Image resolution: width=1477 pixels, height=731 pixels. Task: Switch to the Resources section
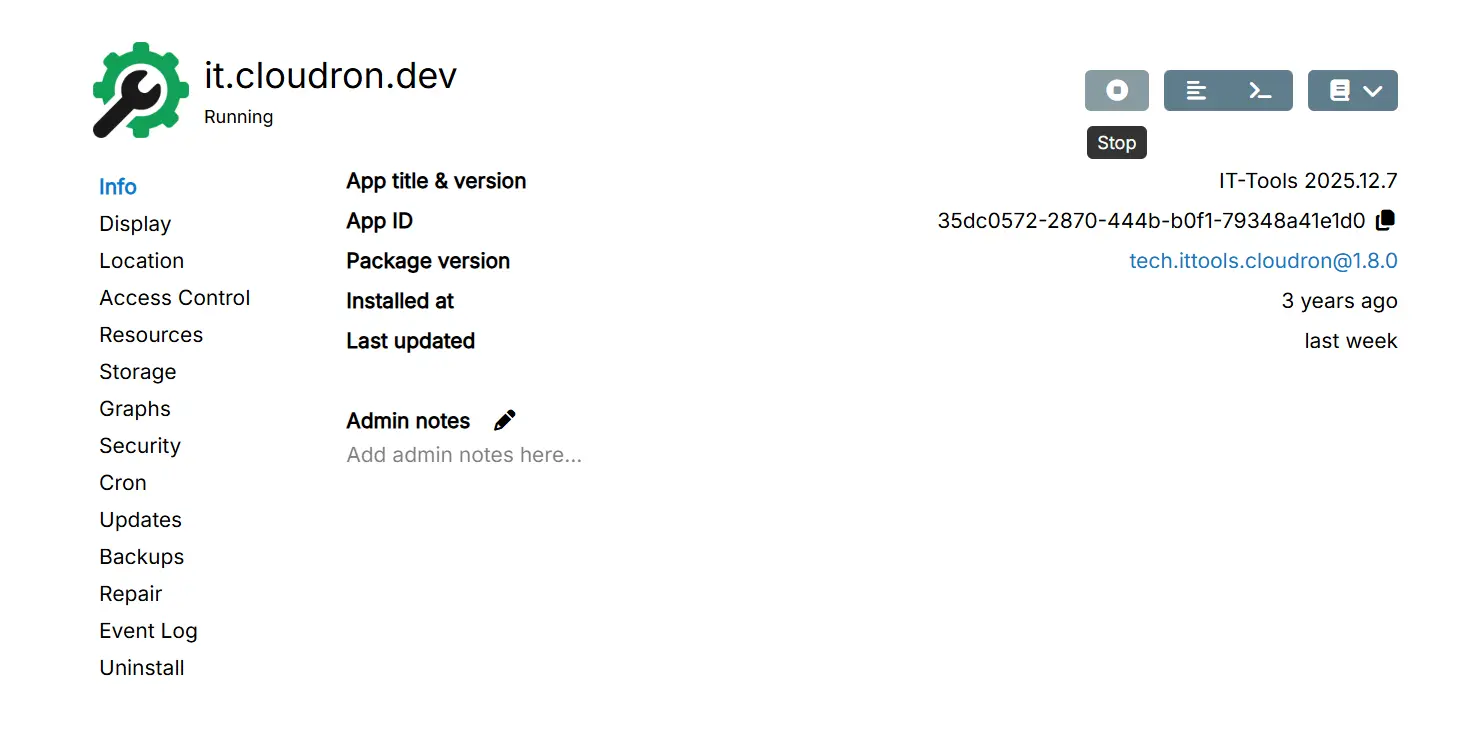[151, 335]
